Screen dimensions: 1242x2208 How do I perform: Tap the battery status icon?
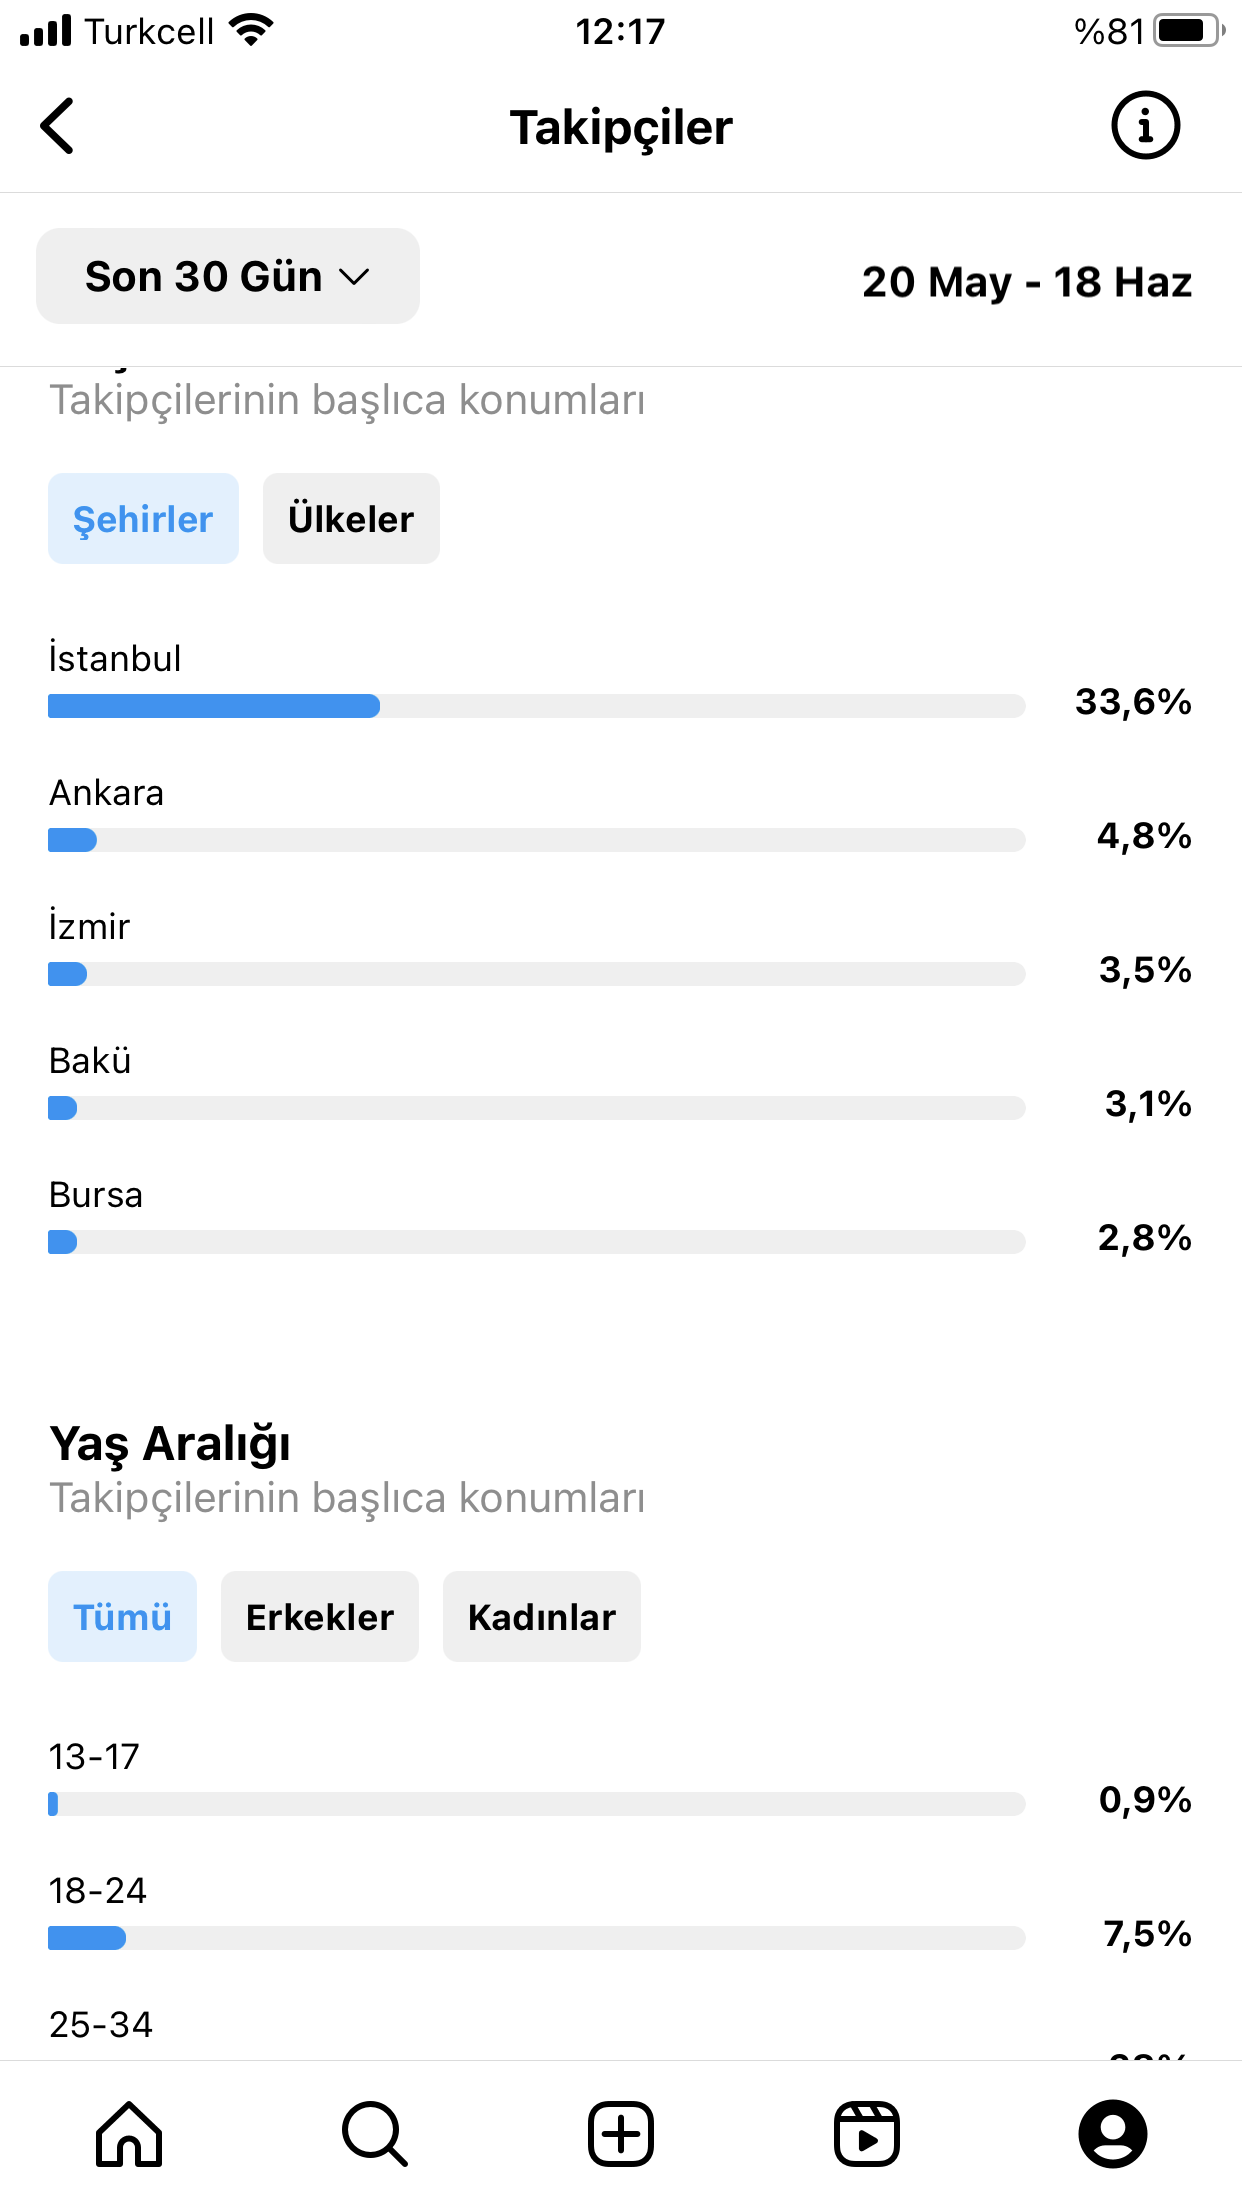pyautogui.click(x=1189, y=31)
